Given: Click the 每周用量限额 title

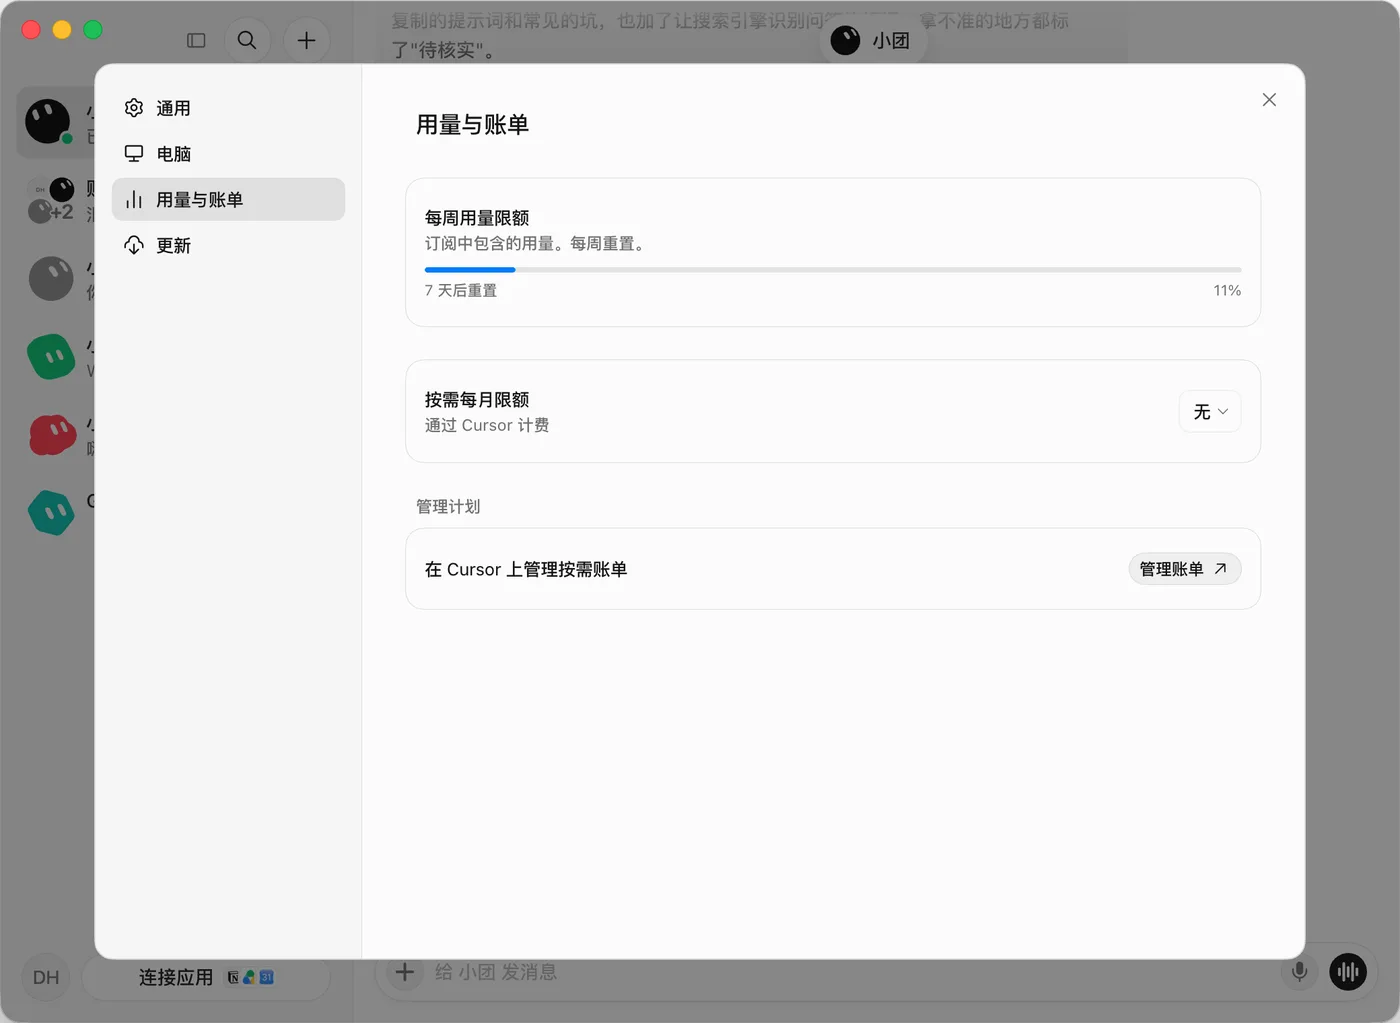Looking at the screenshot, I should click(x=477, y=218).
